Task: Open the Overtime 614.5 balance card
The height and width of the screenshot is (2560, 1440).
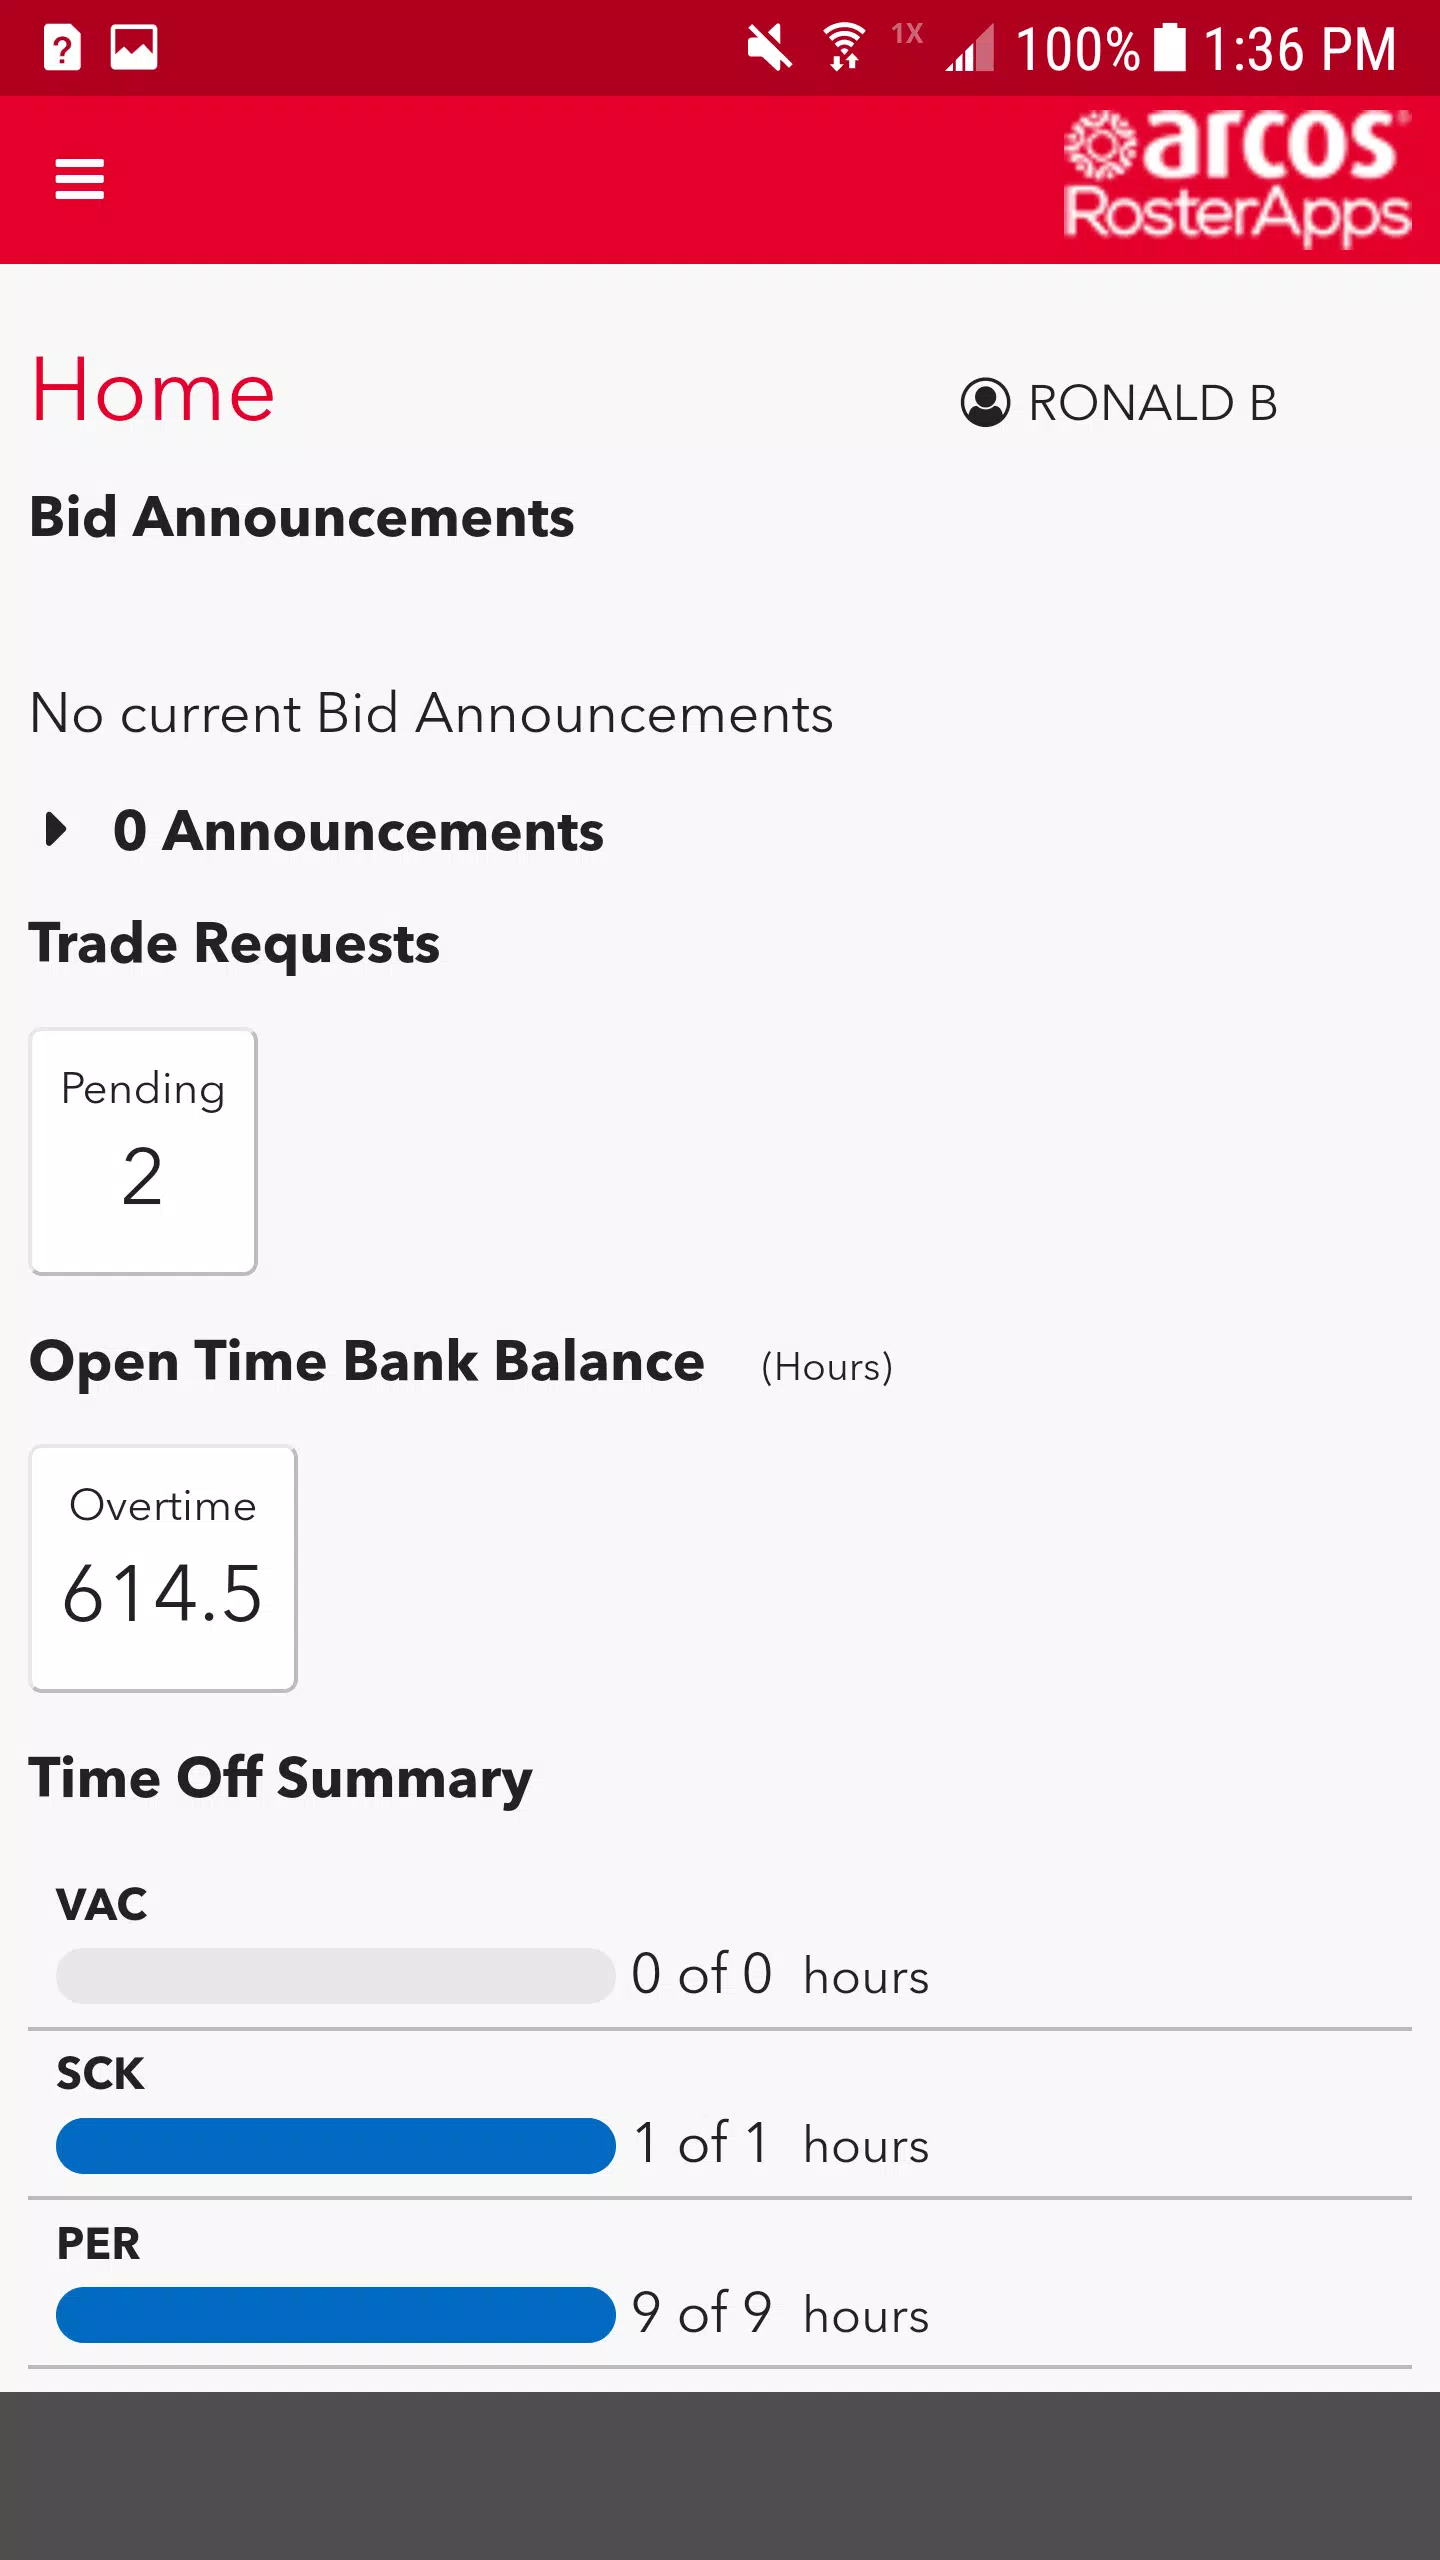Action: pos(163,1567)
